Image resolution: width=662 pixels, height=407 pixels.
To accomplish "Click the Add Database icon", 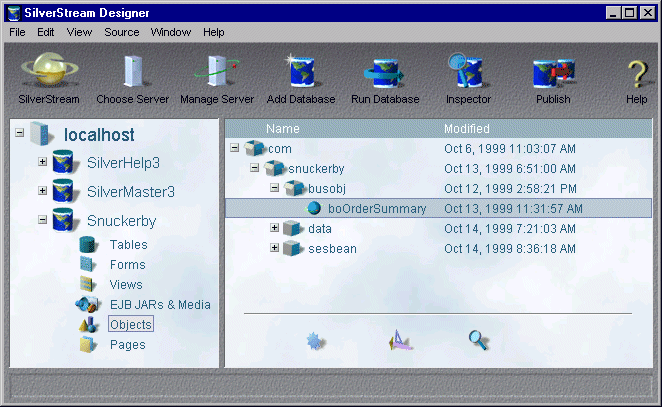I will pyautogui.click(x=301, y=71).
